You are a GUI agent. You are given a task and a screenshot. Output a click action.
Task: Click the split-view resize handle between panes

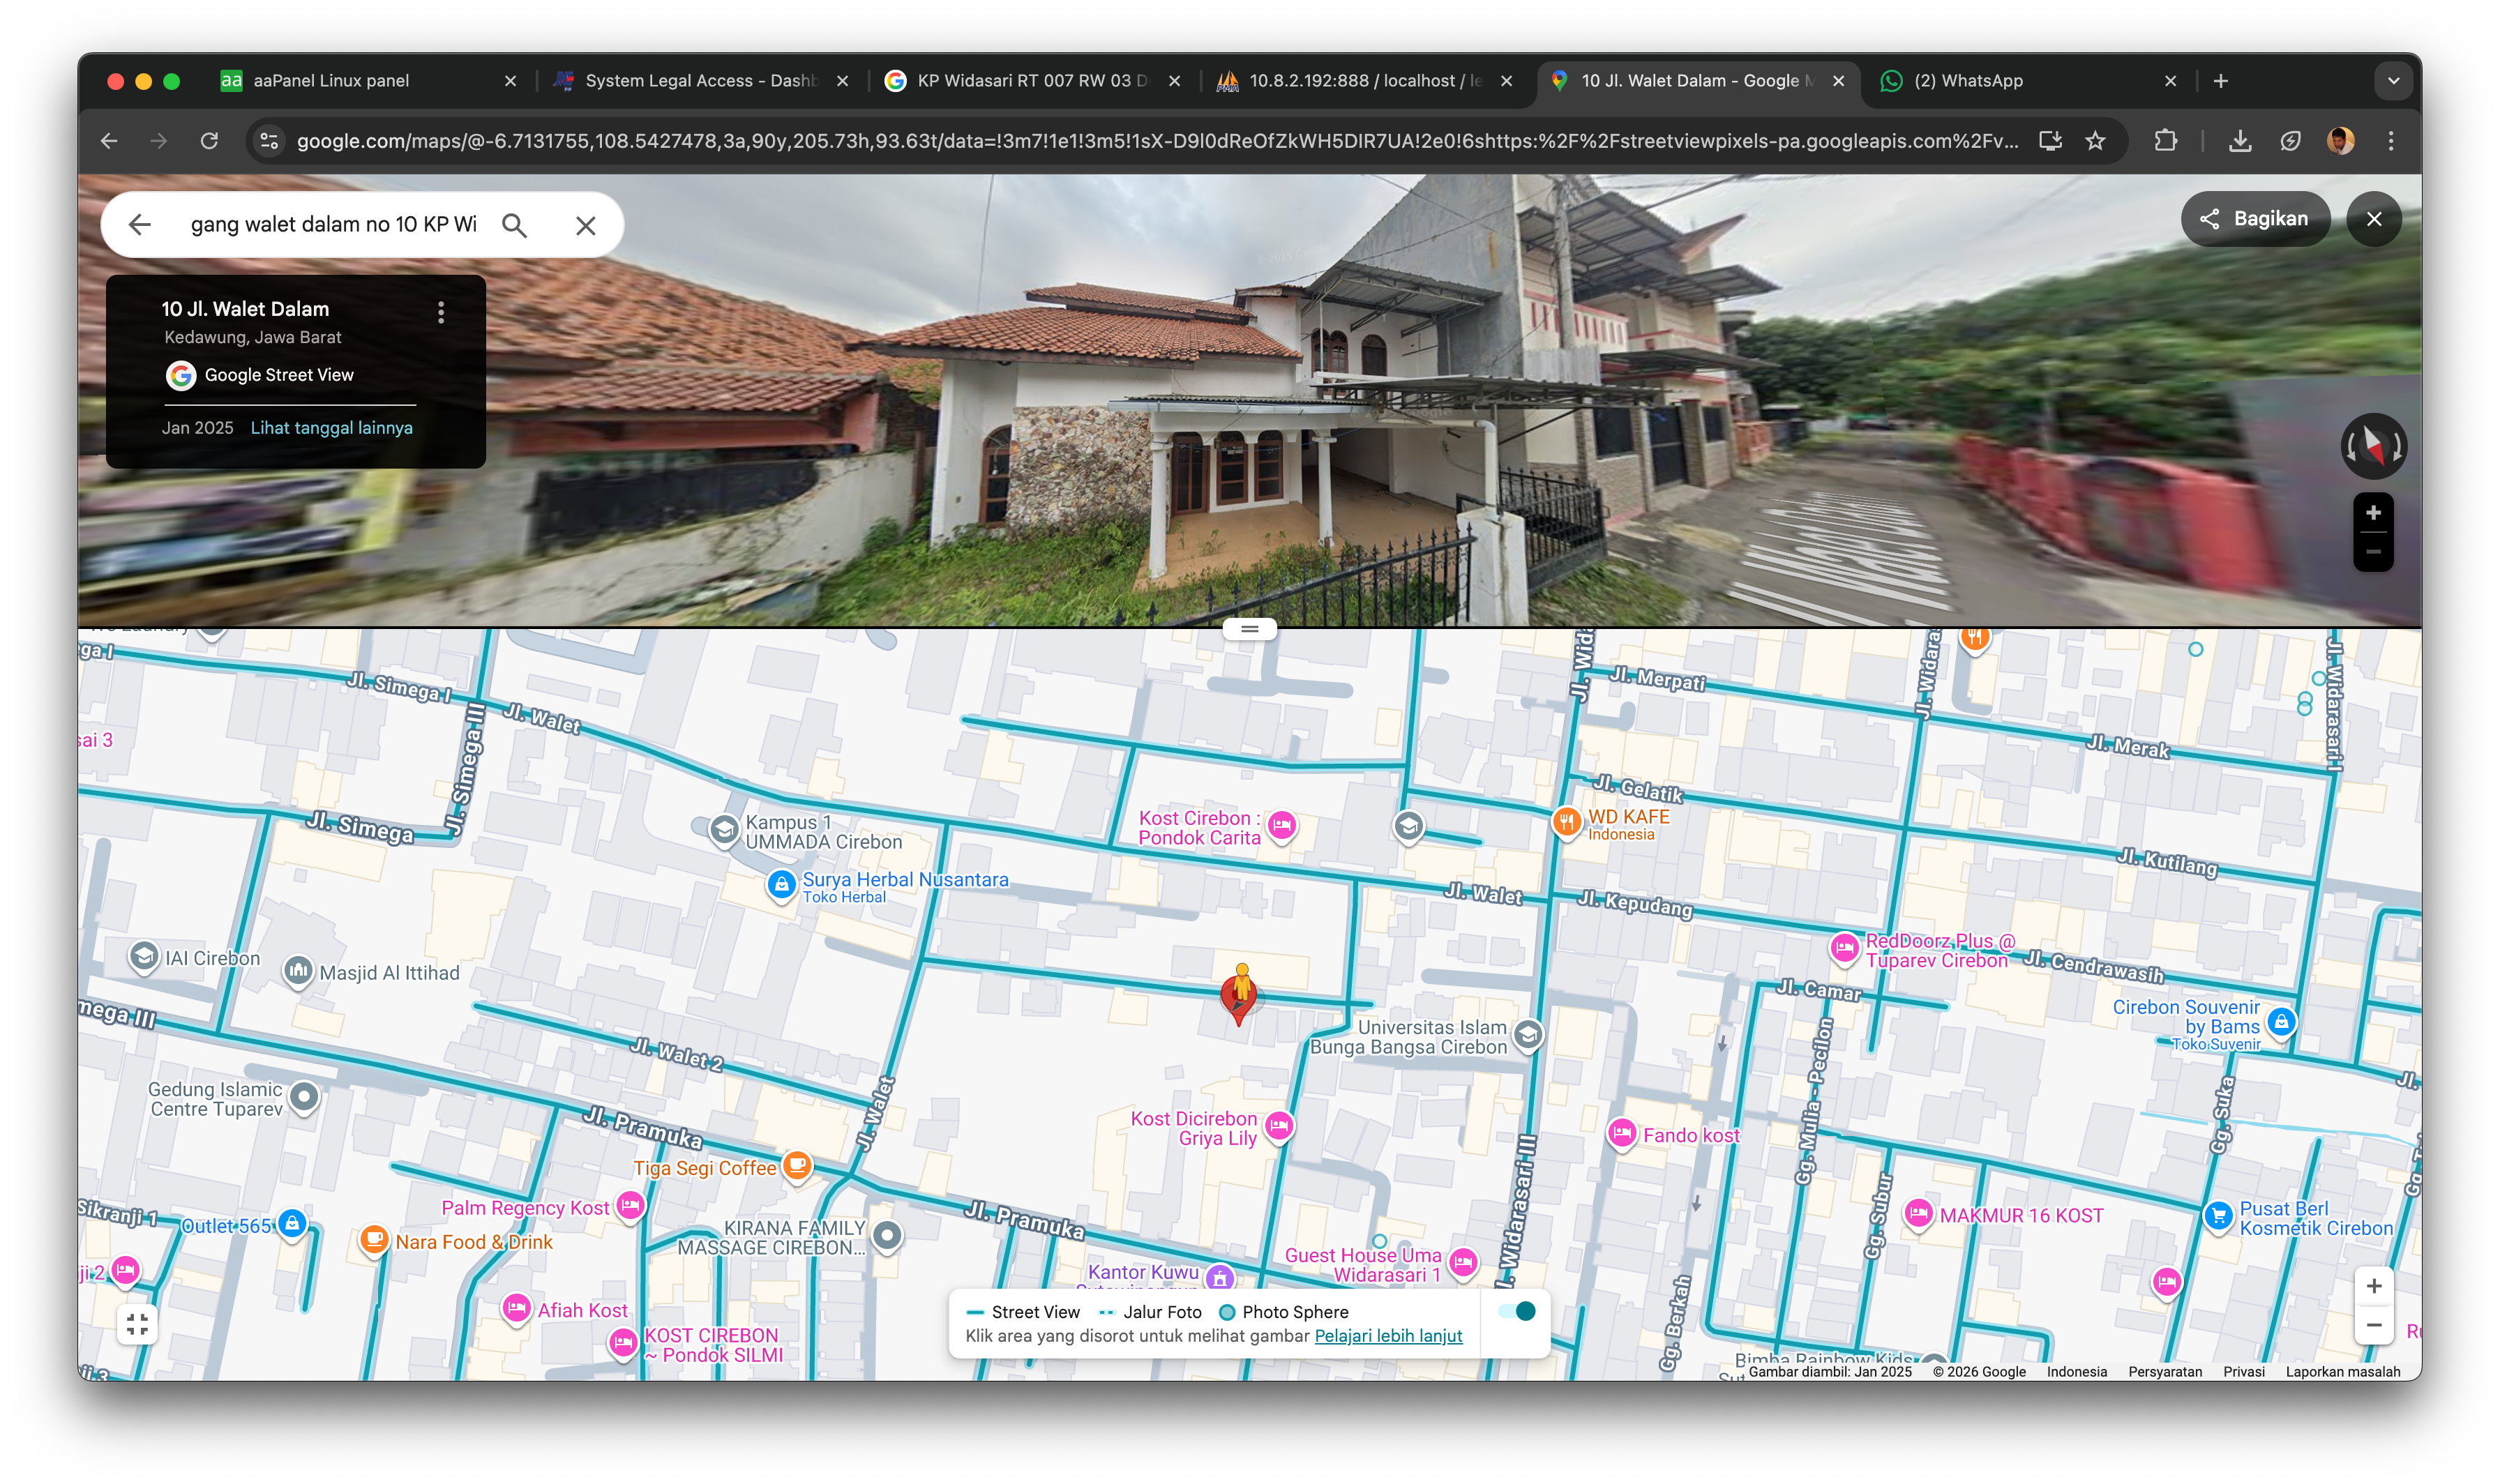pyautogui.click(x=1250, y=629)
